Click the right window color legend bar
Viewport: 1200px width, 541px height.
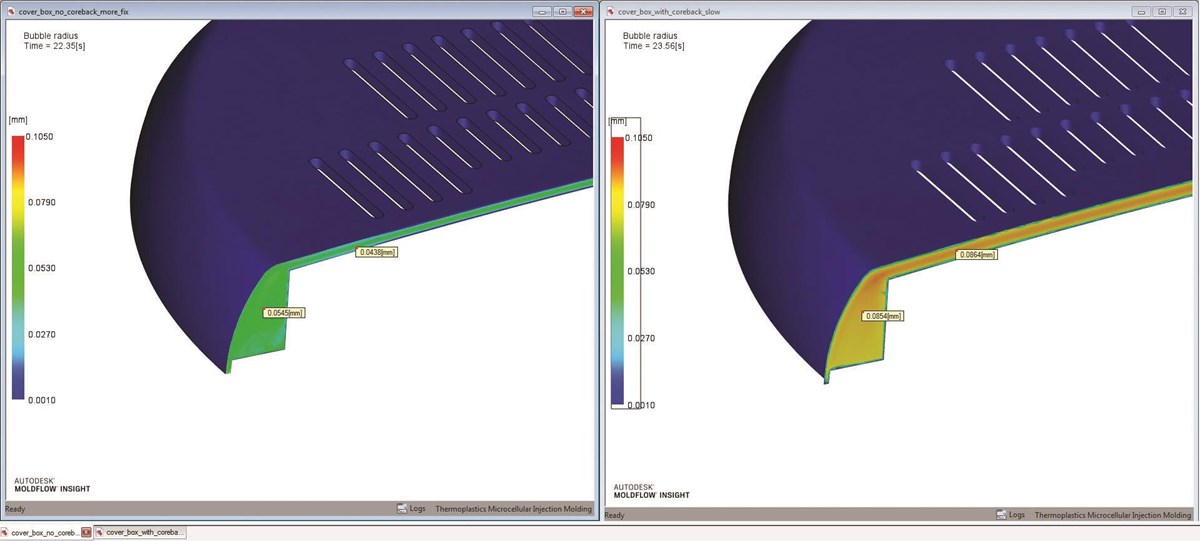(618, 270)
